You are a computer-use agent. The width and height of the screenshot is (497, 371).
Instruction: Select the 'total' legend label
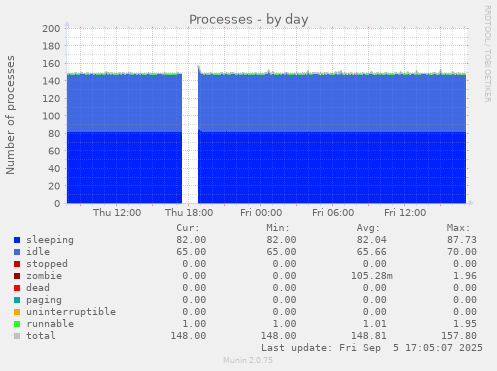click(41, 336)
